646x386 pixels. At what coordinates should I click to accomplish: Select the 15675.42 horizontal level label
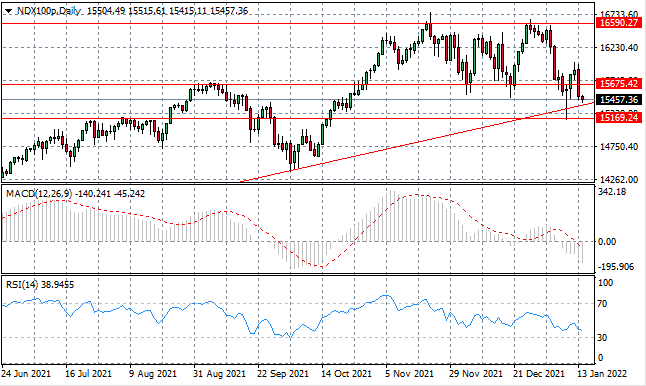tap(618, 84)
